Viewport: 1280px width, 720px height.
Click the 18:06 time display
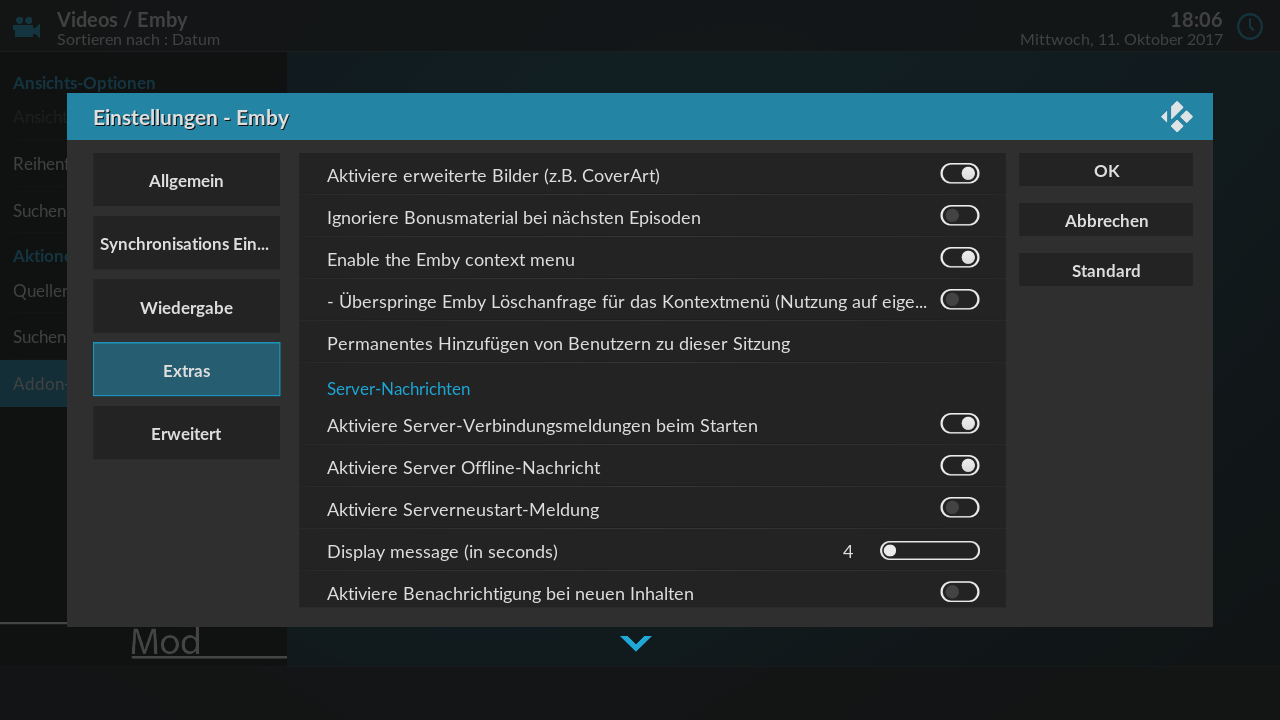1196,19
